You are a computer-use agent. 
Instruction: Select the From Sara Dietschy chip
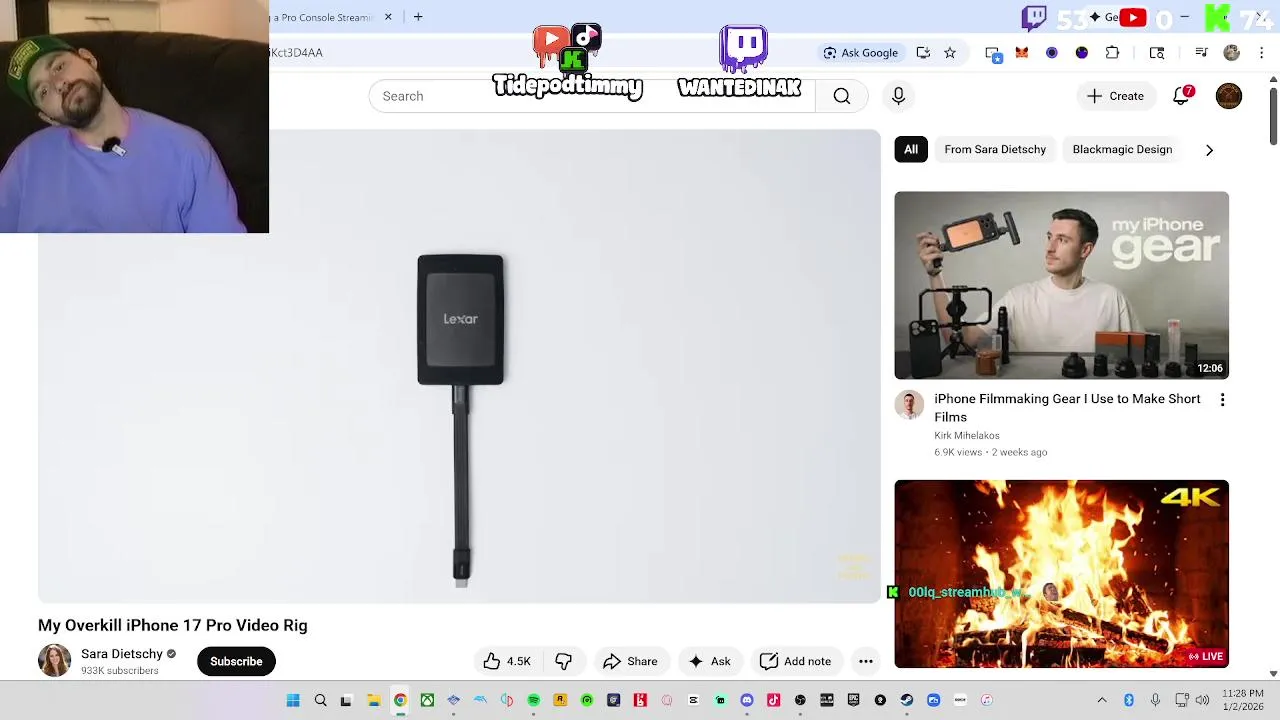[995, 149]
